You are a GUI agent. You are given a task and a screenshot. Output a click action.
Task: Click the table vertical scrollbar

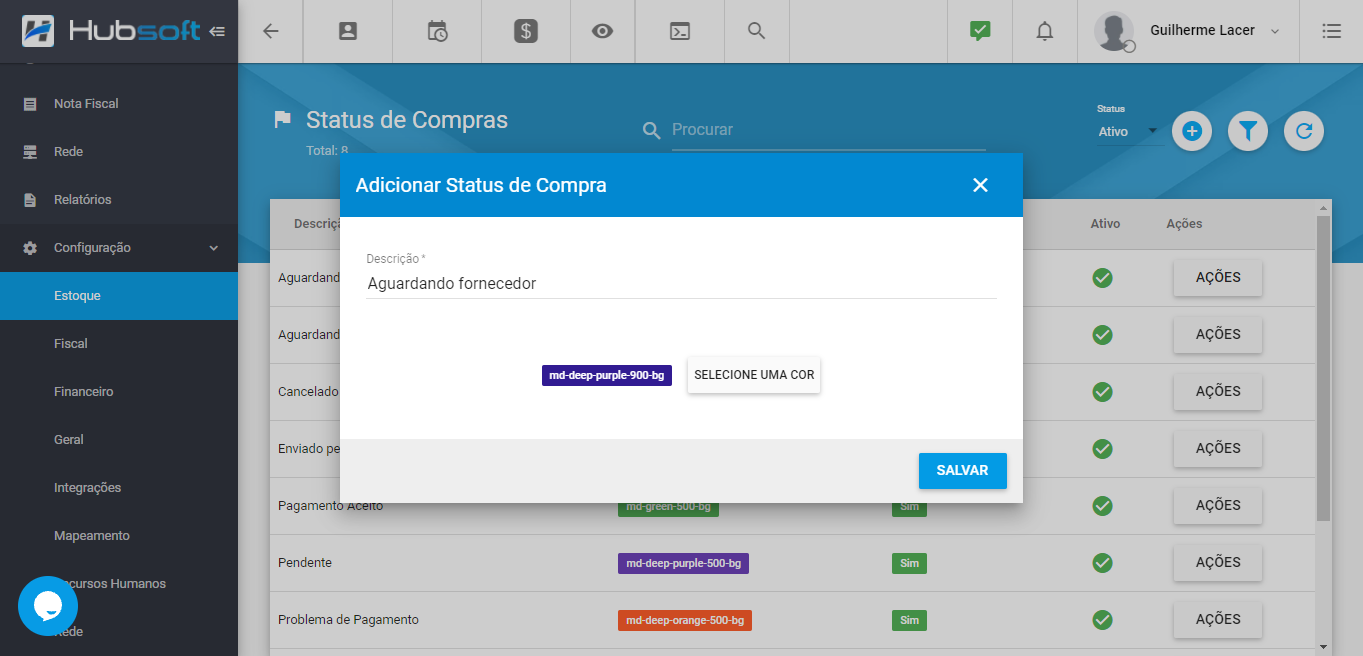click(1323, 368)
